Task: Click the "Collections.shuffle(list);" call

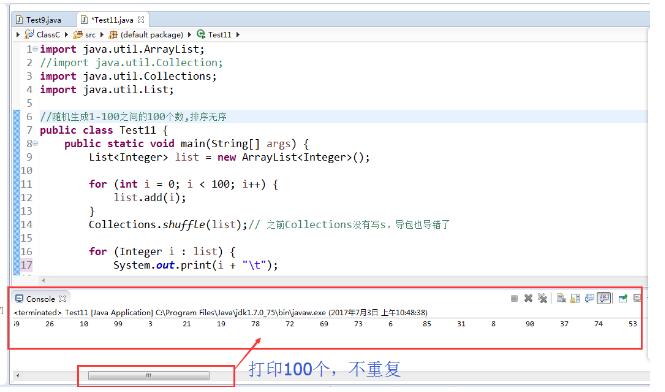Action: pyautogui.click(x=168, y=224)
